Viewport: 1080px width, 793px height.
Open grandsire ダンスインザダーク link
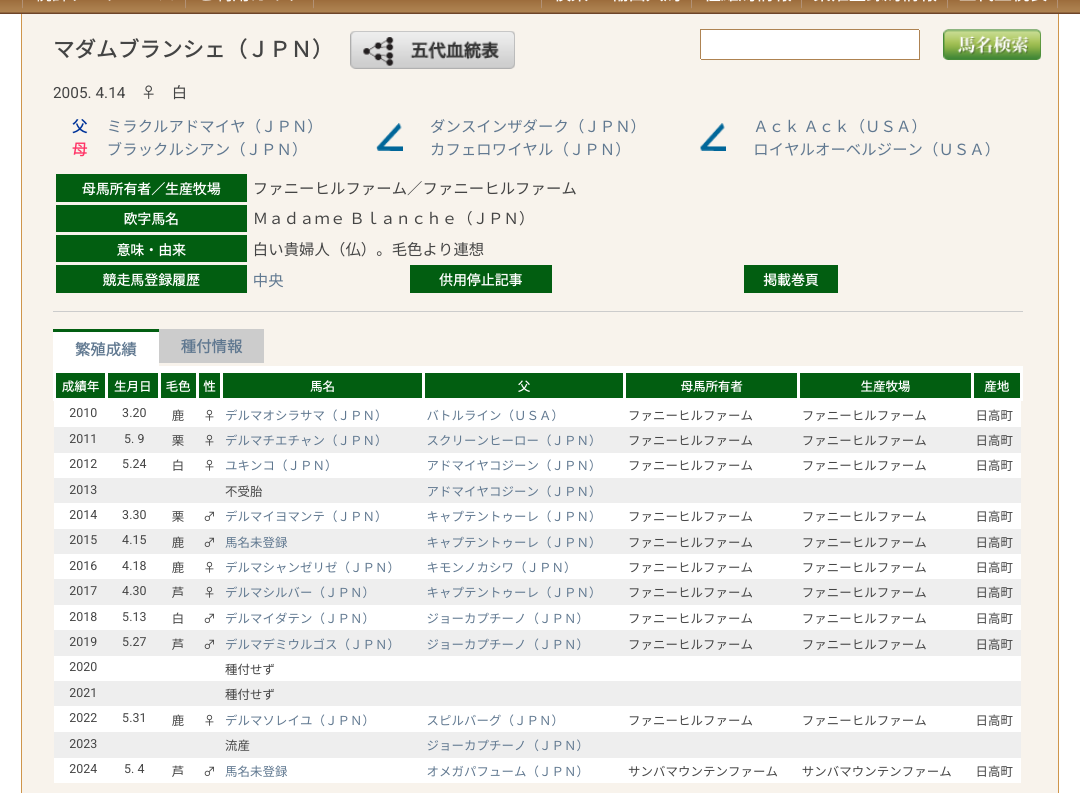[534, 126]
